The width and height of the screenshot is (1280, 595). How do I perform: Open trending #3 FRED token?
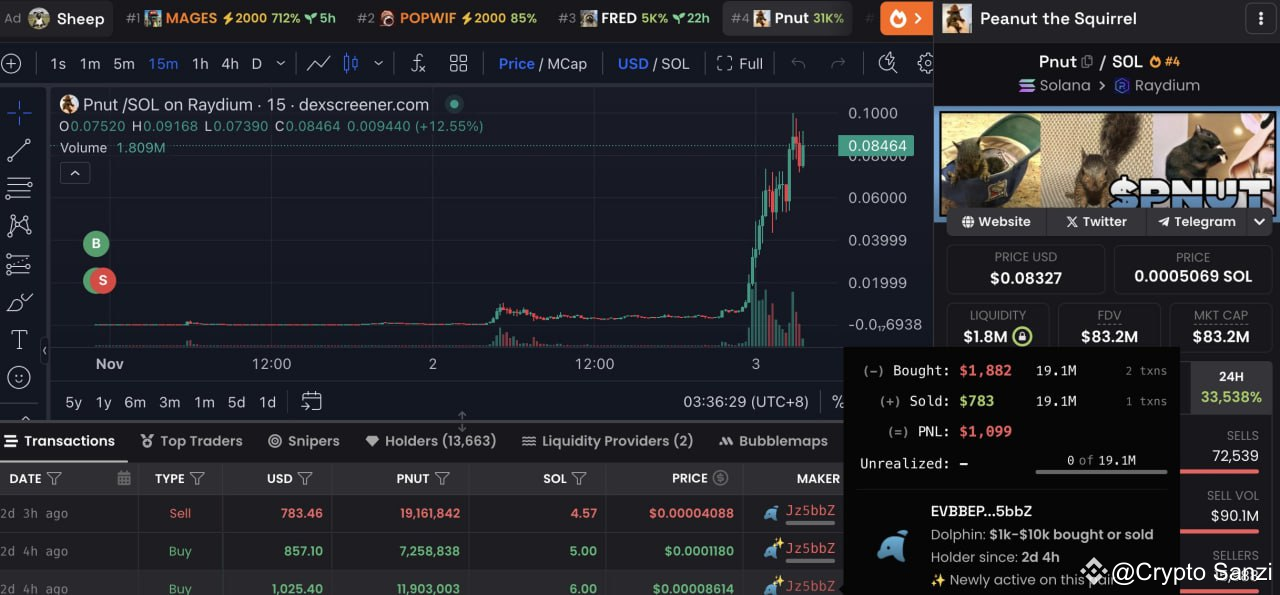pyautogui.click(x=634, y=18)
